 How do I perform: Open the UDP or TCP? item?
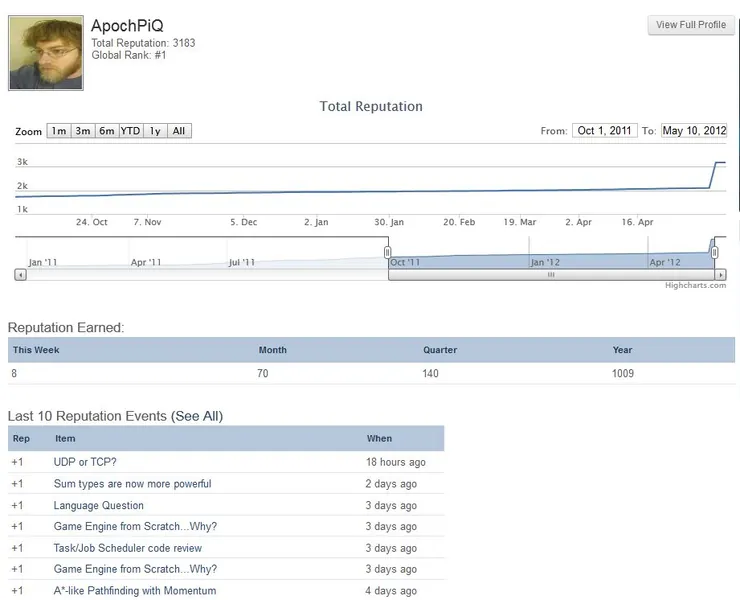[x=85, y=462]
